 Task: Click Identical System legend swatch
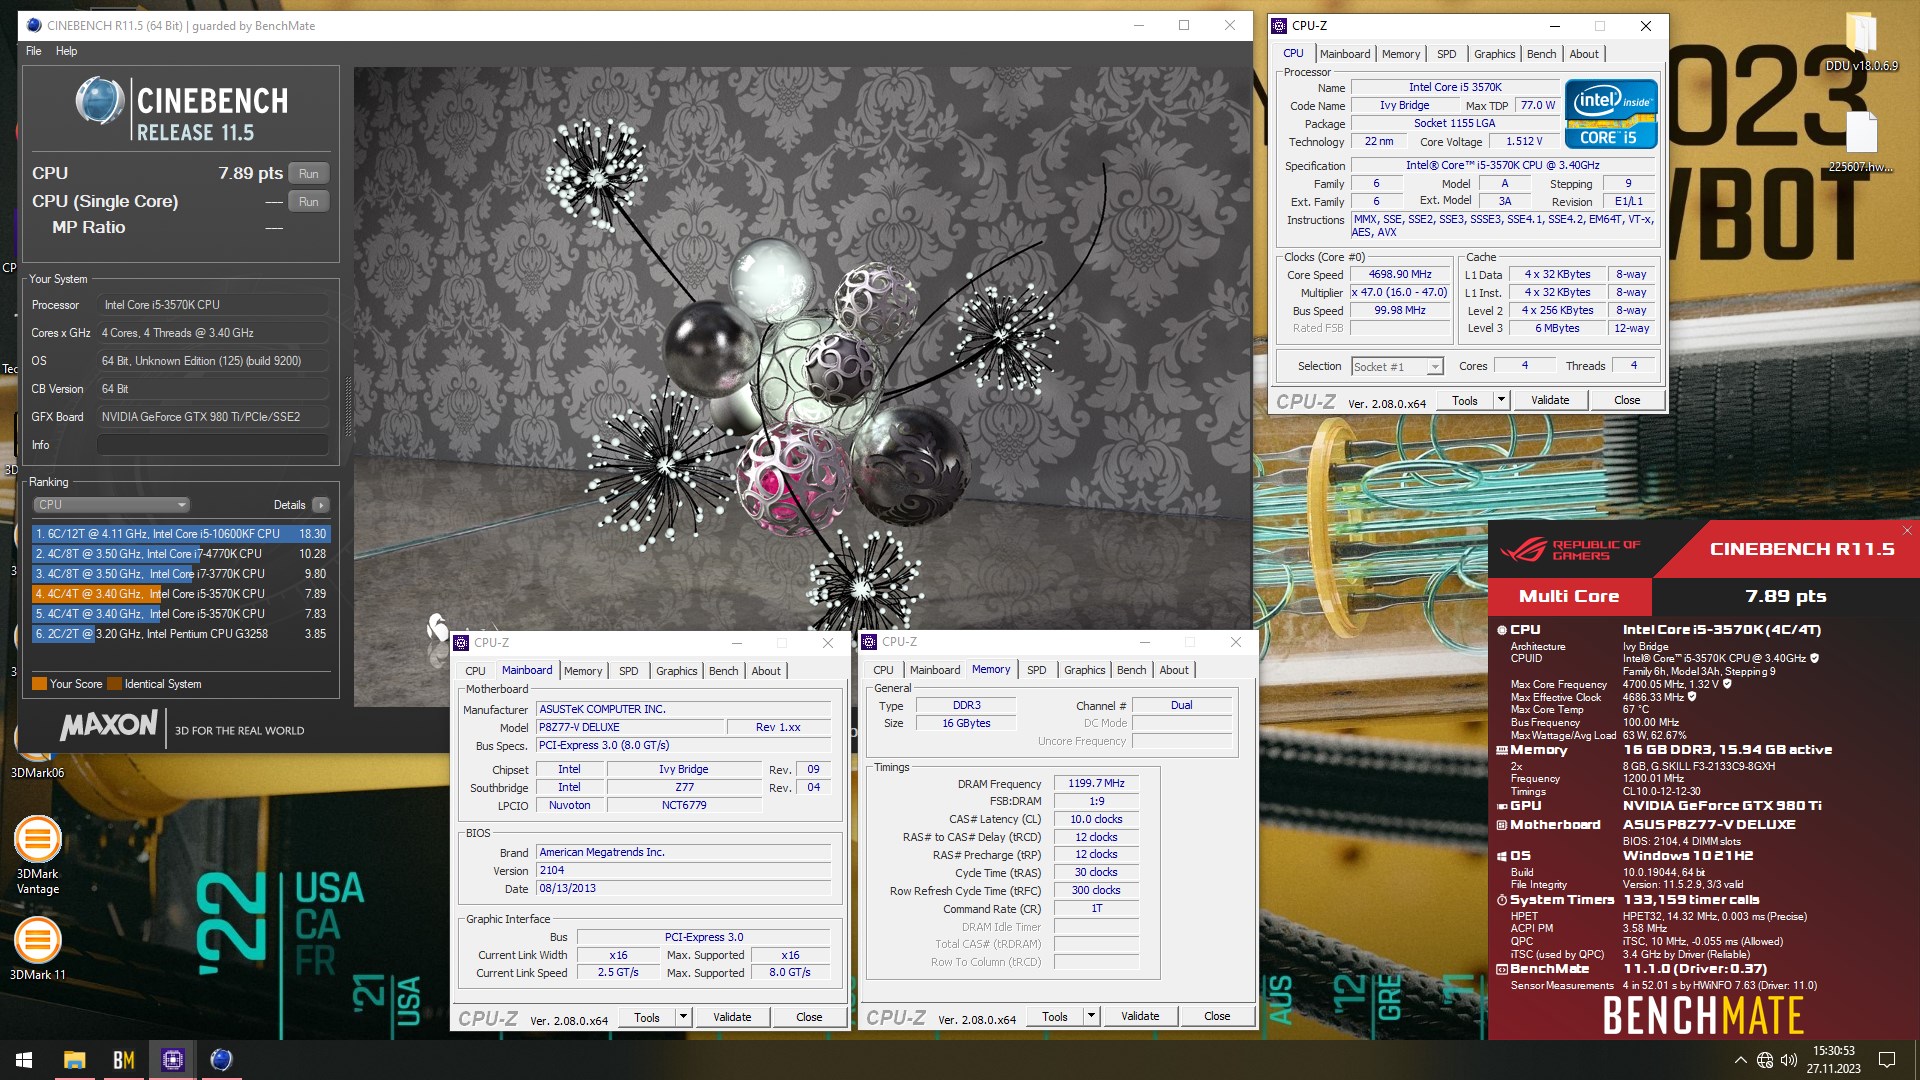115,684
